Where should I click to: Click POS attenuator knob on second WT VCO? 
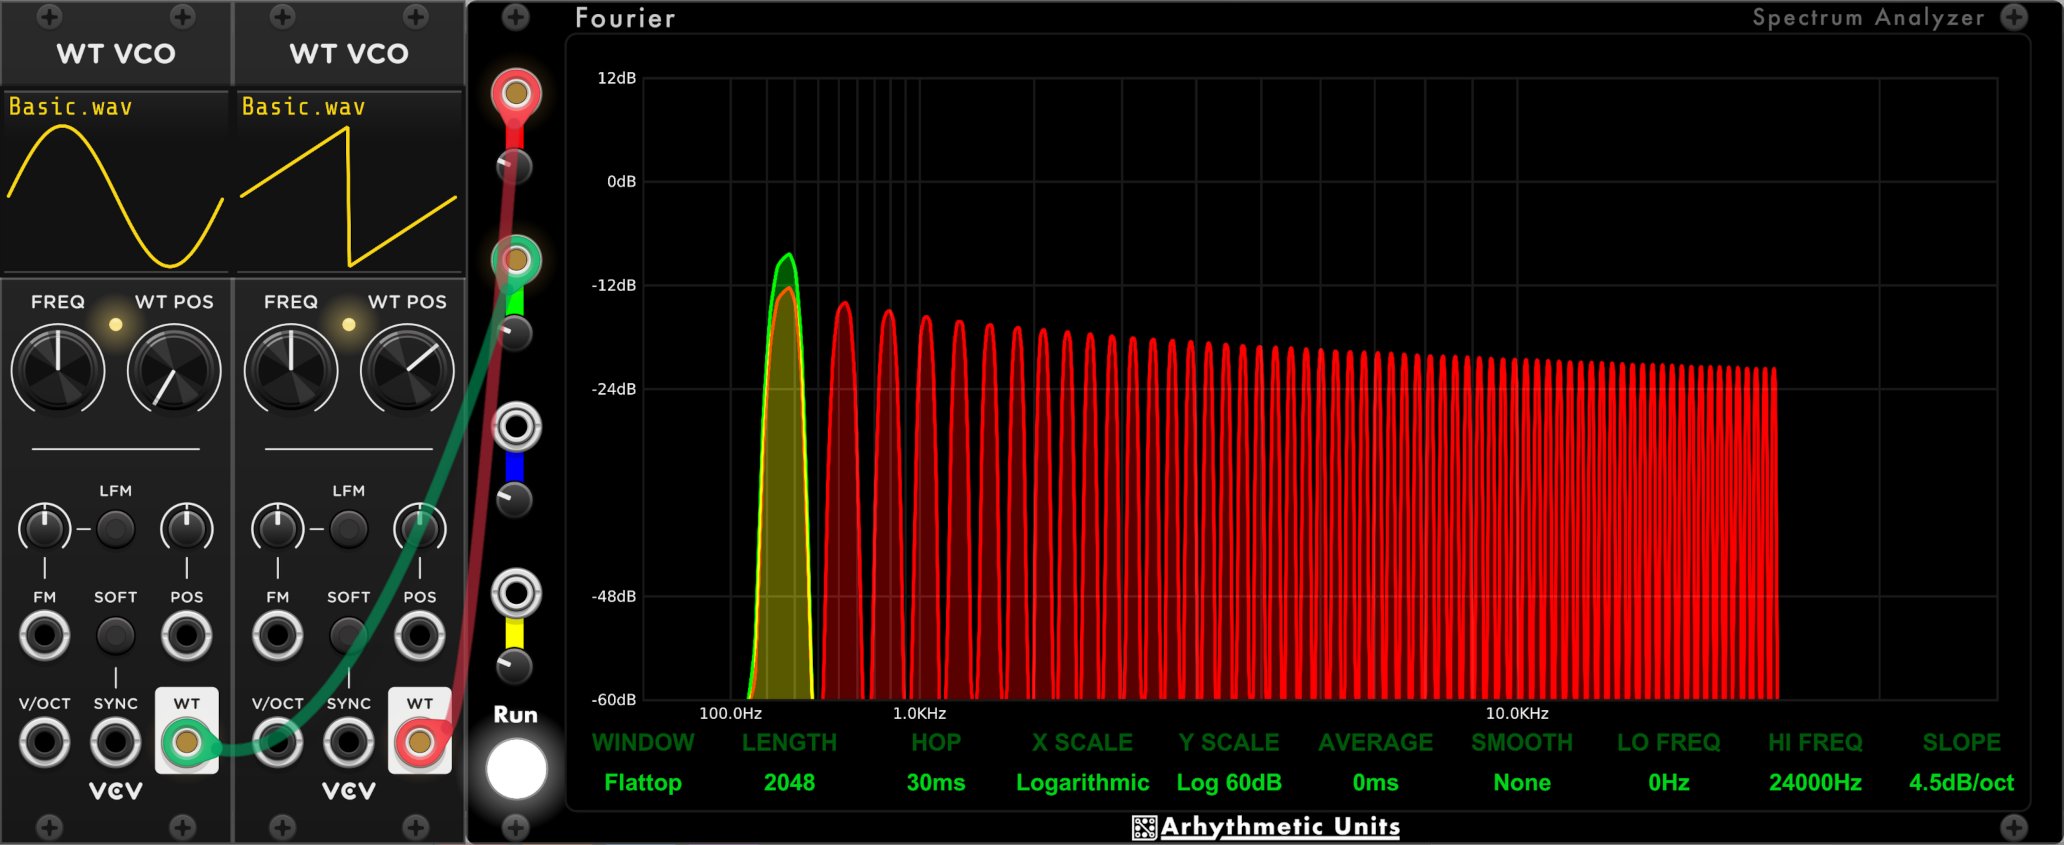[x=420, y=528]
